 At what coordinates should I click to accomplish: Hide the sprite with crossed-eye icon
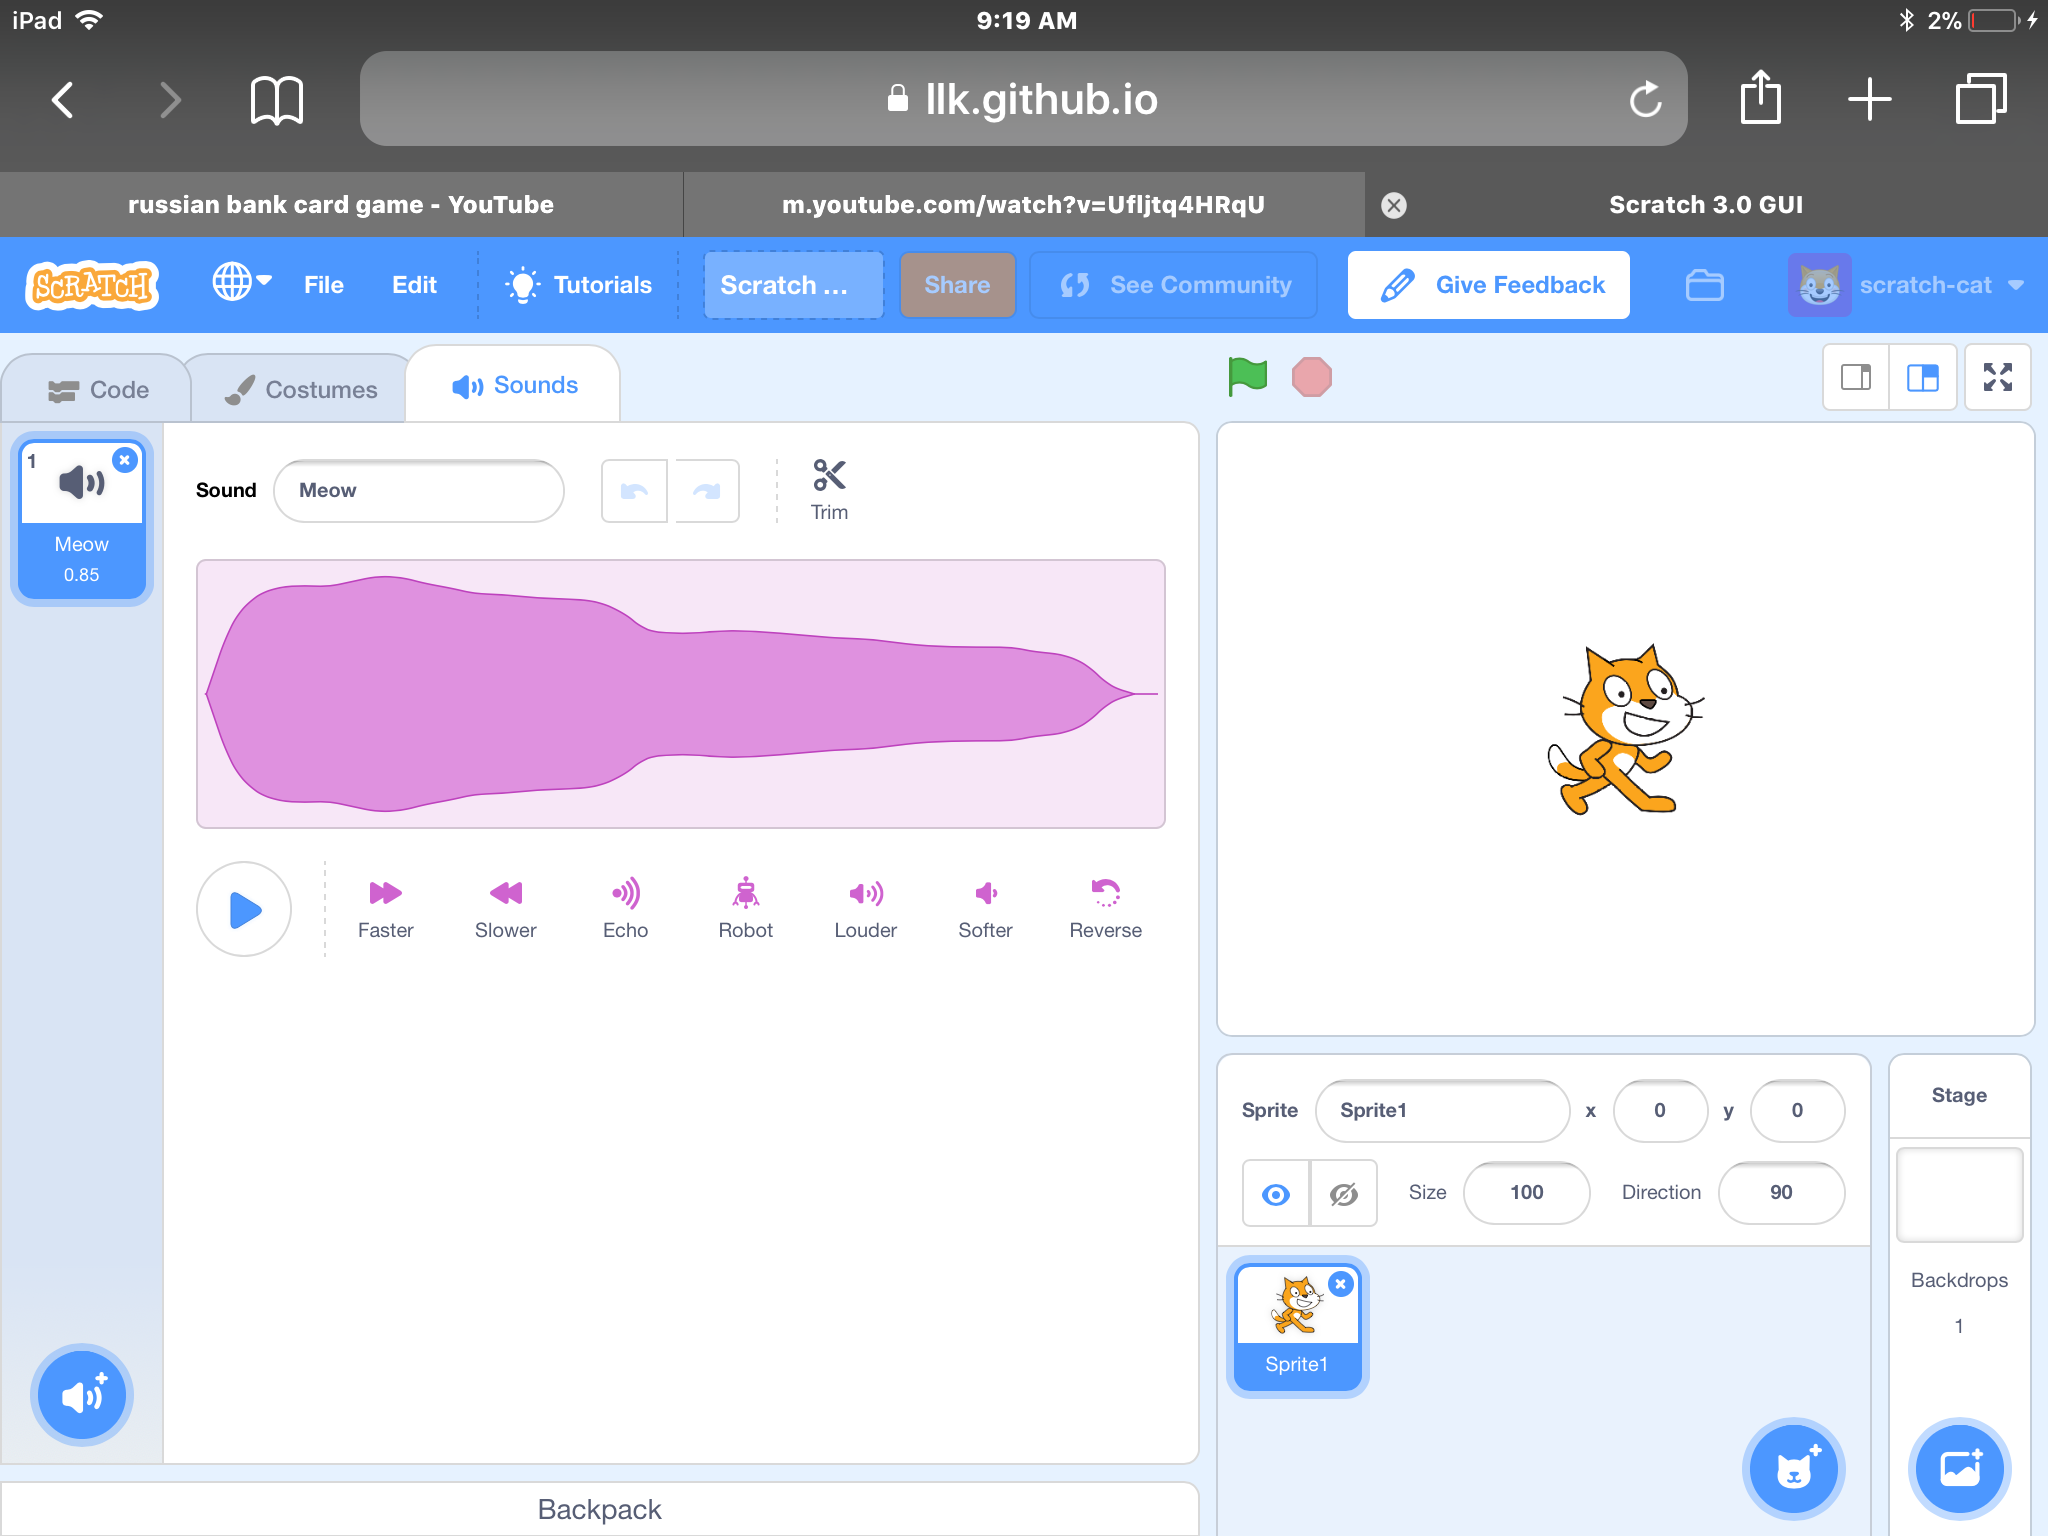pos(1343,1193)
